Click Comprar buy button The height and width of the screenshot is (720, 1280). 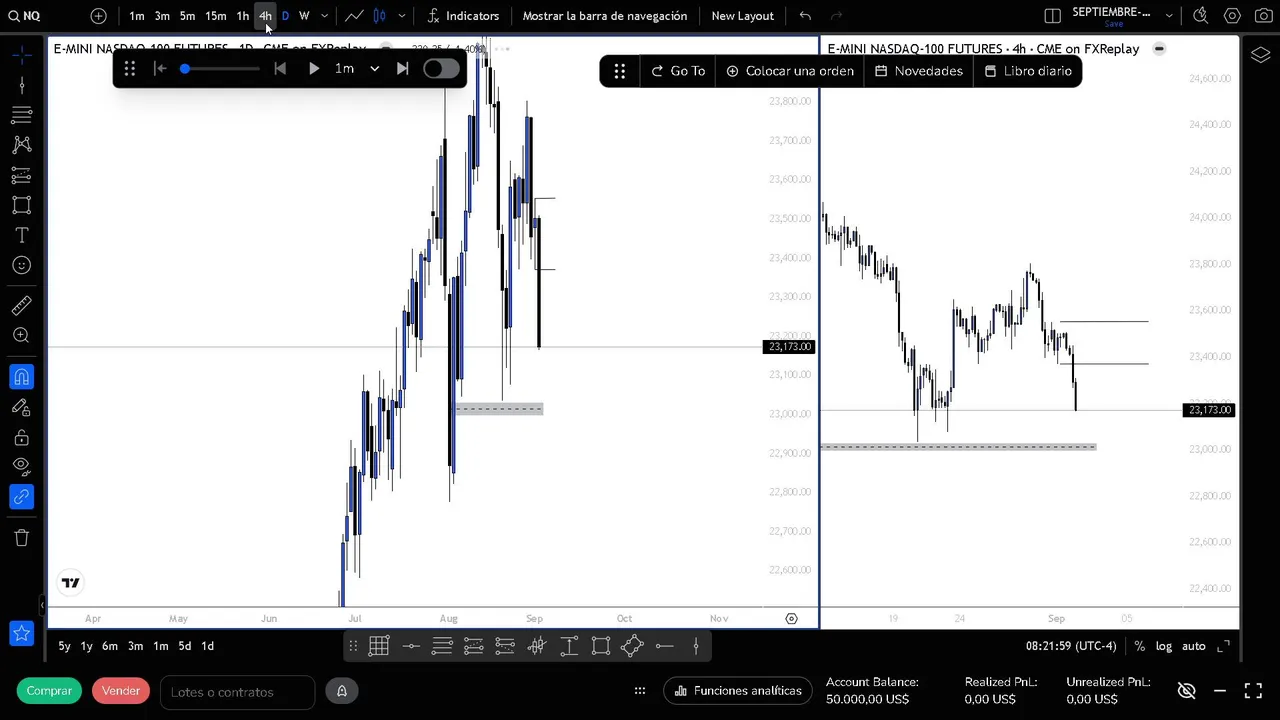(49, 691)
